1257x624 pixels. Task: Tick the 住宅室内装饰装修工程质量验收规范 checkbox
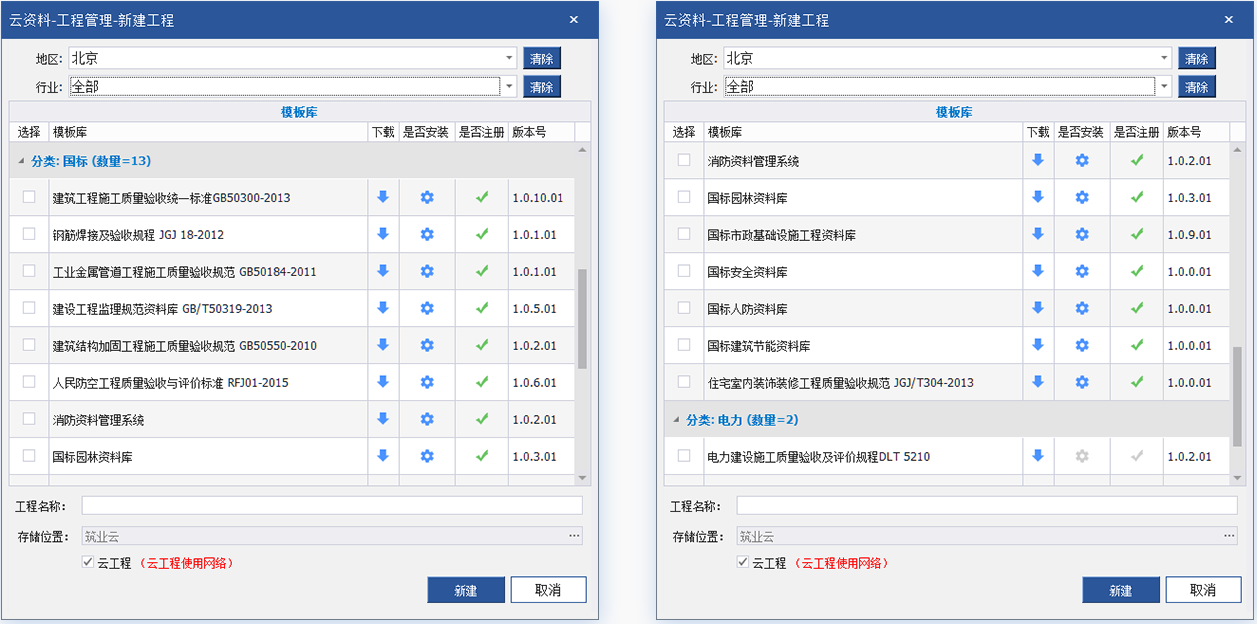coord(684,382)
